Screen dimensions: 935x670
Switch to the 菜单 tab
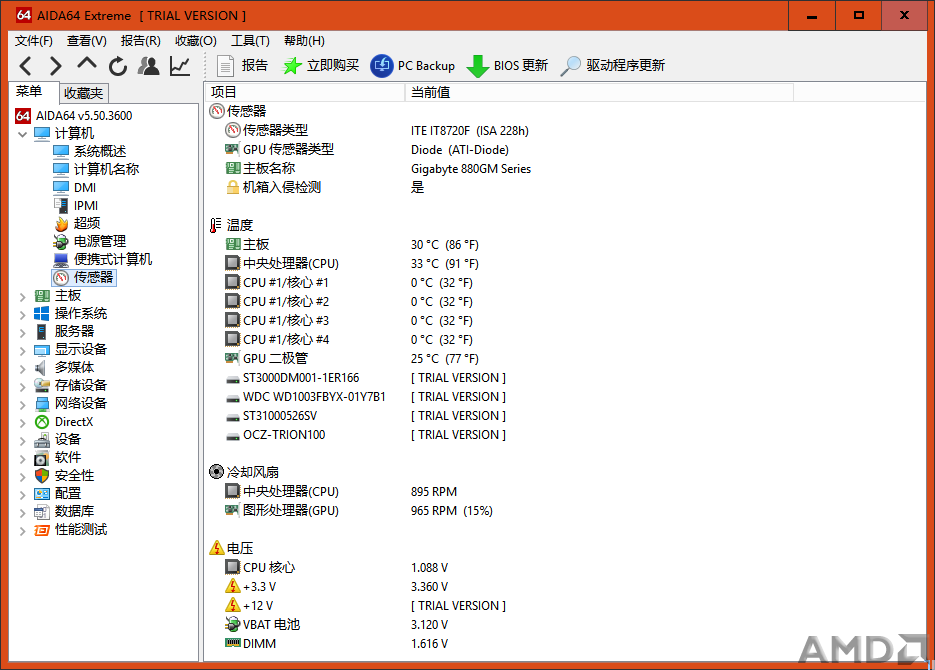[x=33, y=92]
